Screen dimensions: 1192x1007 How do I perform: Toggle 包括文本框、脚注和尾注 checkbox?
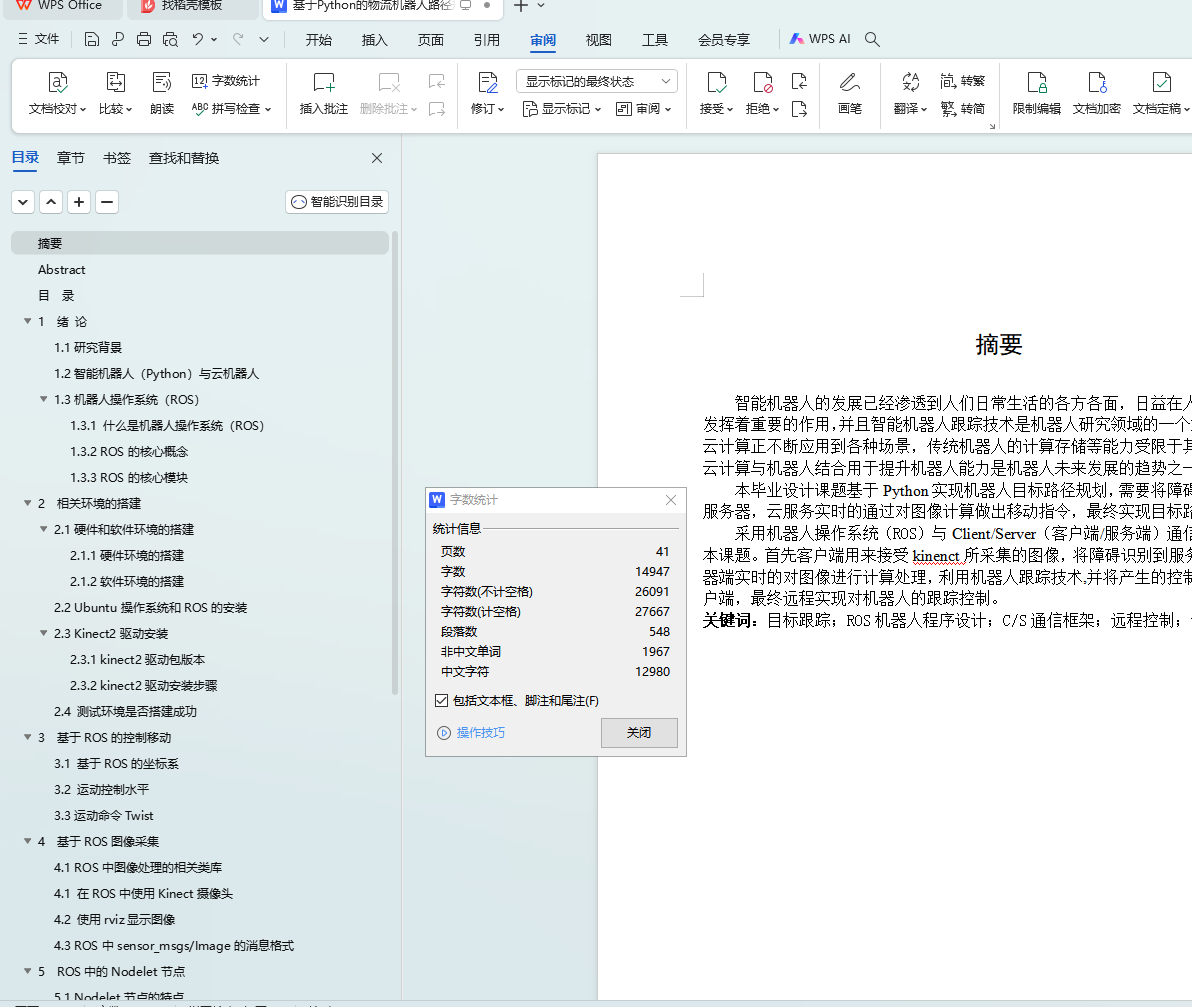[x=442, y=701]
